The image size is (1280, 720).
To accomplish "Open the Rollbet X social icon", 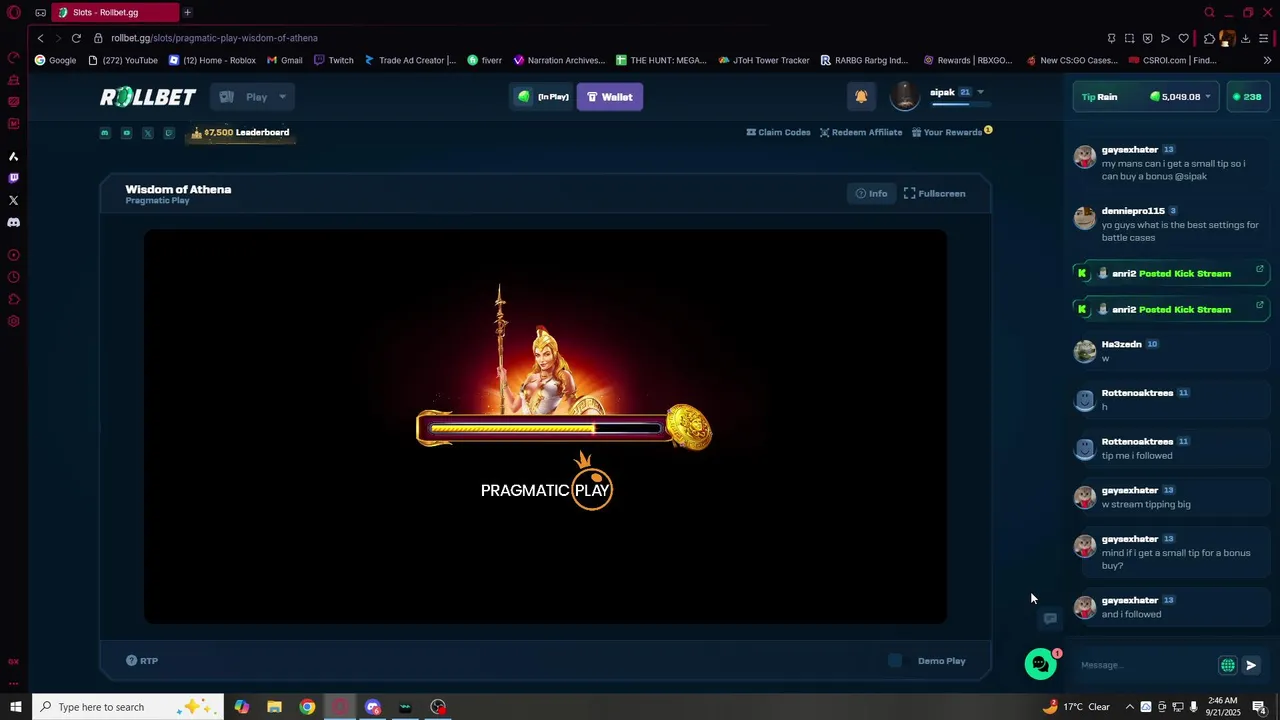I will [x=147, y=132].
